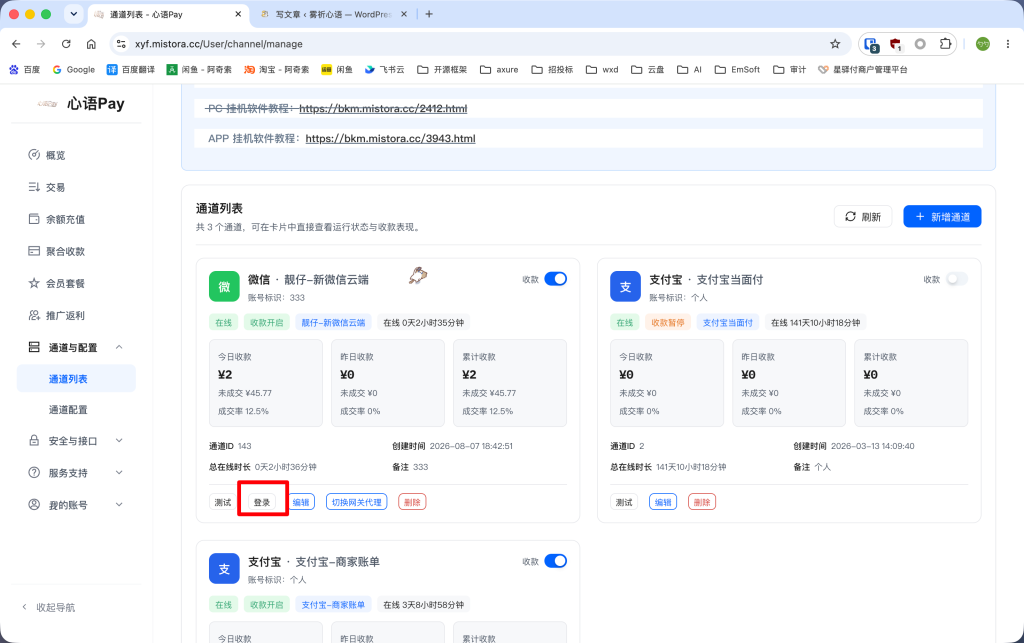Reload the page with browser refresh icon
This screenshot has height=643, width=1024.
(x=66, y=44)
